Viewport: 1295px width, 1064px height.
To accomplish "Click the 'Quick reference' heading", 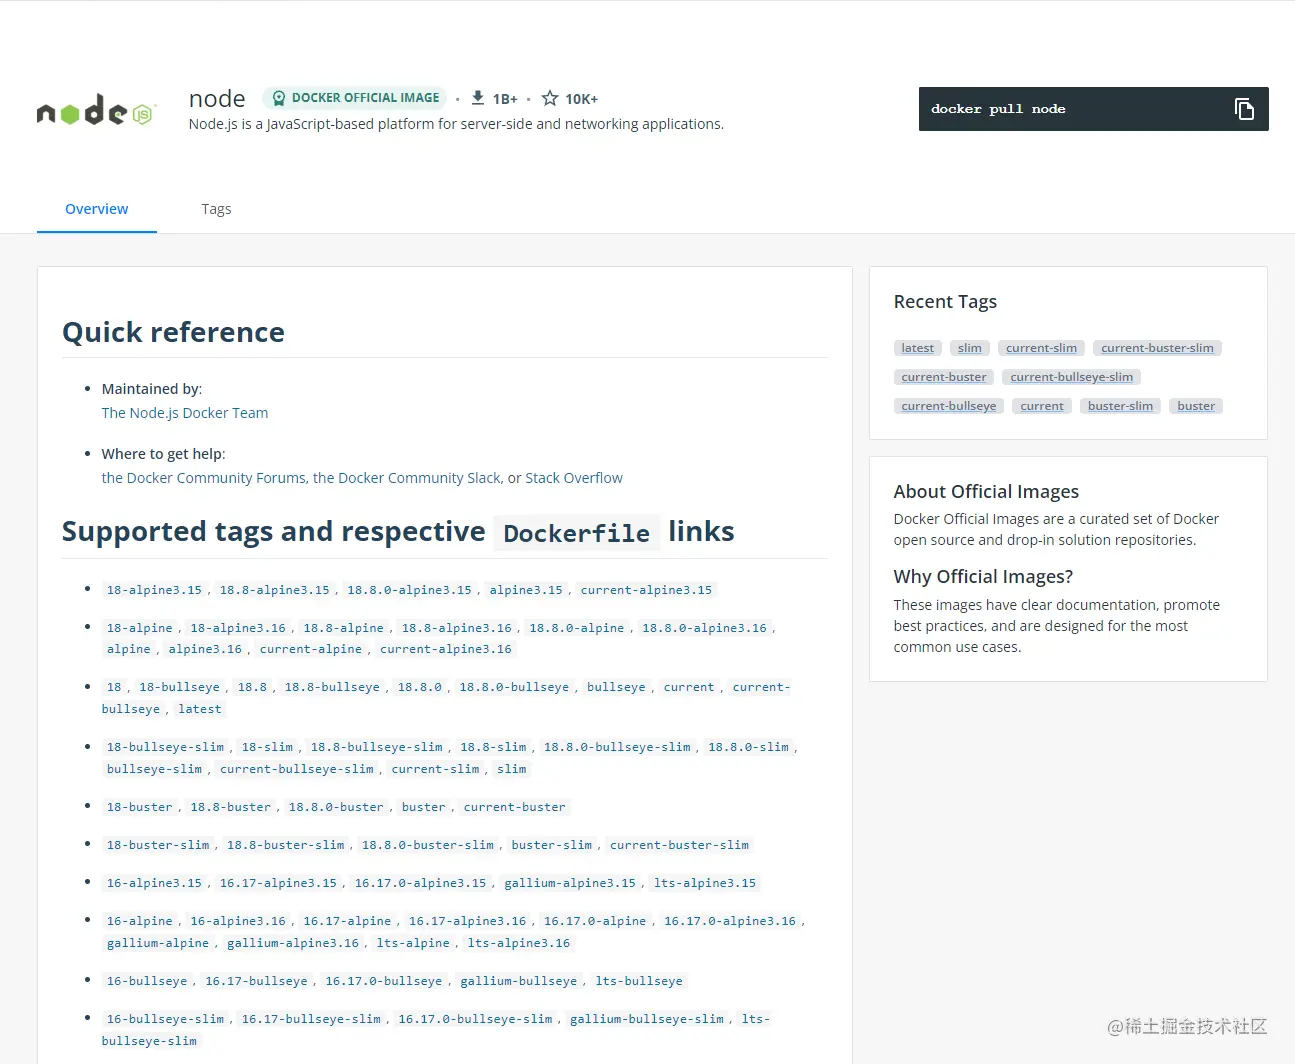I will coord(173,332).
